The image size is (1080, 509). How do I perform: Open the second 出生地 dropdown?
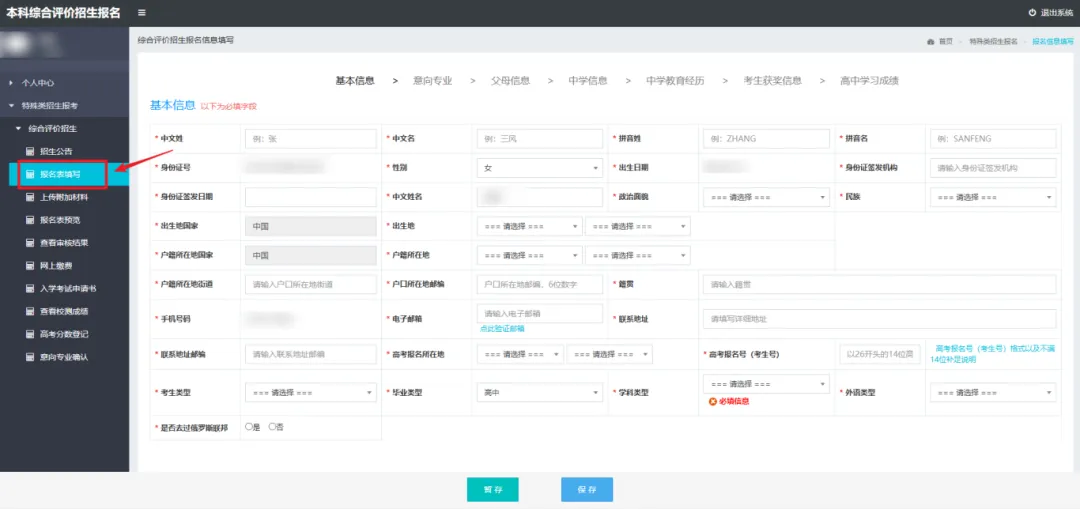tap(638, 226)
